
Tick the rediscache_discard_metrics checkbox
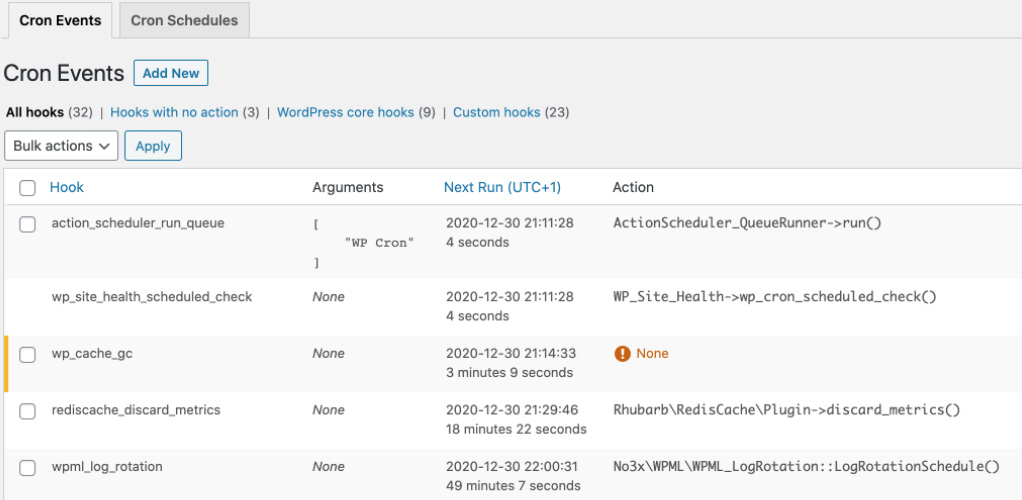click(27, 412)
